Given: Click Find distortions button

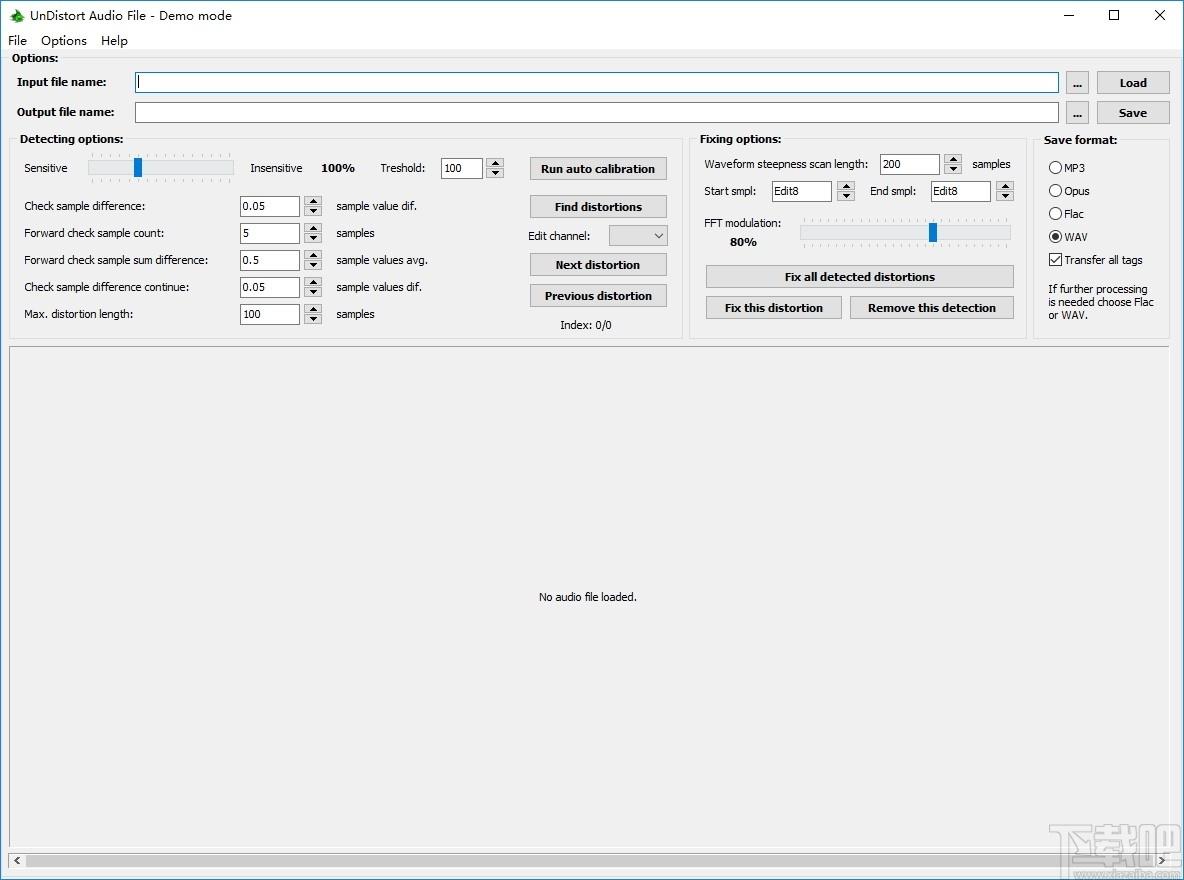Looking at the screenshot, I should coord(598,207).
